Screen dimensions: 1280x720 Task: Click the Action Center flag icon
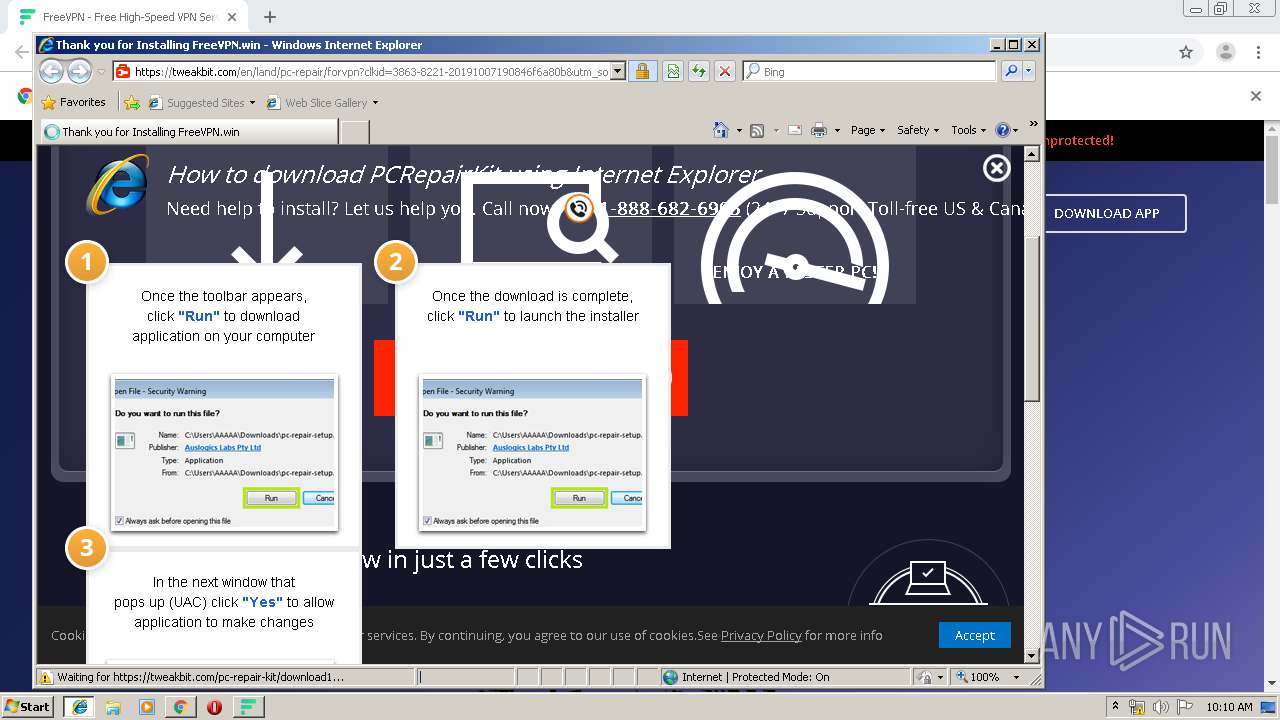click(1185, 707)
